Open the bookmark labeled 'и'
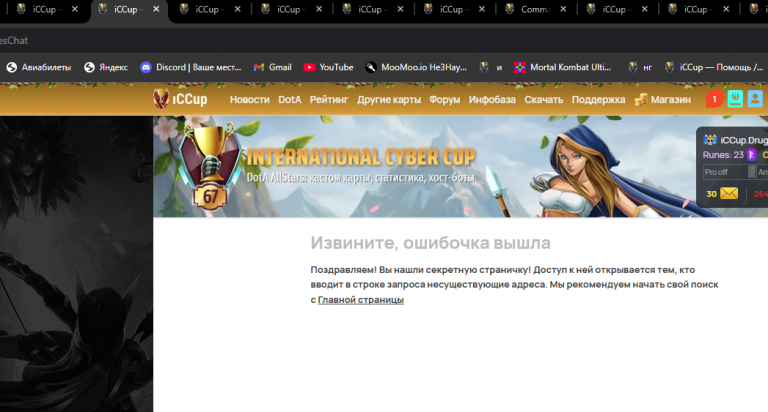 coord(491,68)
